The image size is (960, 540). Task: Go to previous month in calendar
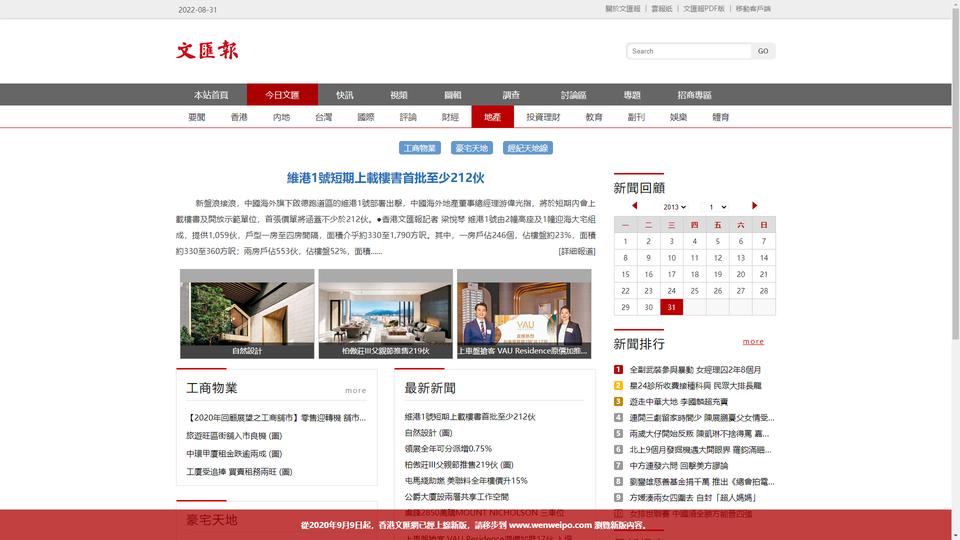pos(634,206)
